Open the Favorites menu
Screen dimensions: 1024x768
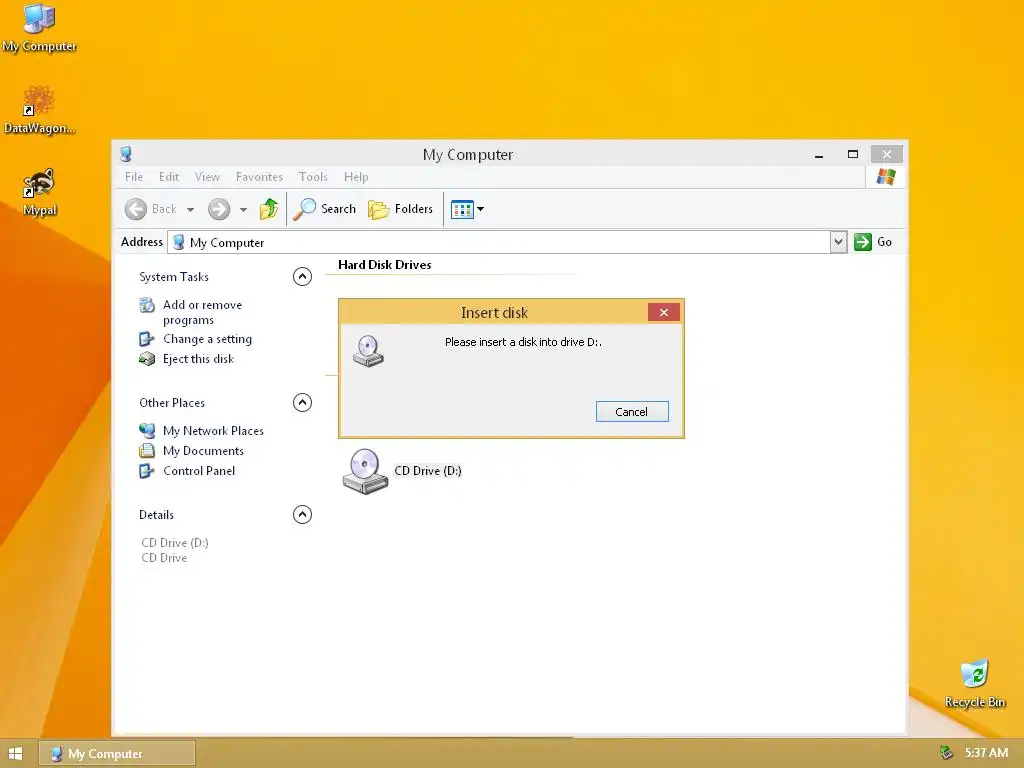[259, 177]
